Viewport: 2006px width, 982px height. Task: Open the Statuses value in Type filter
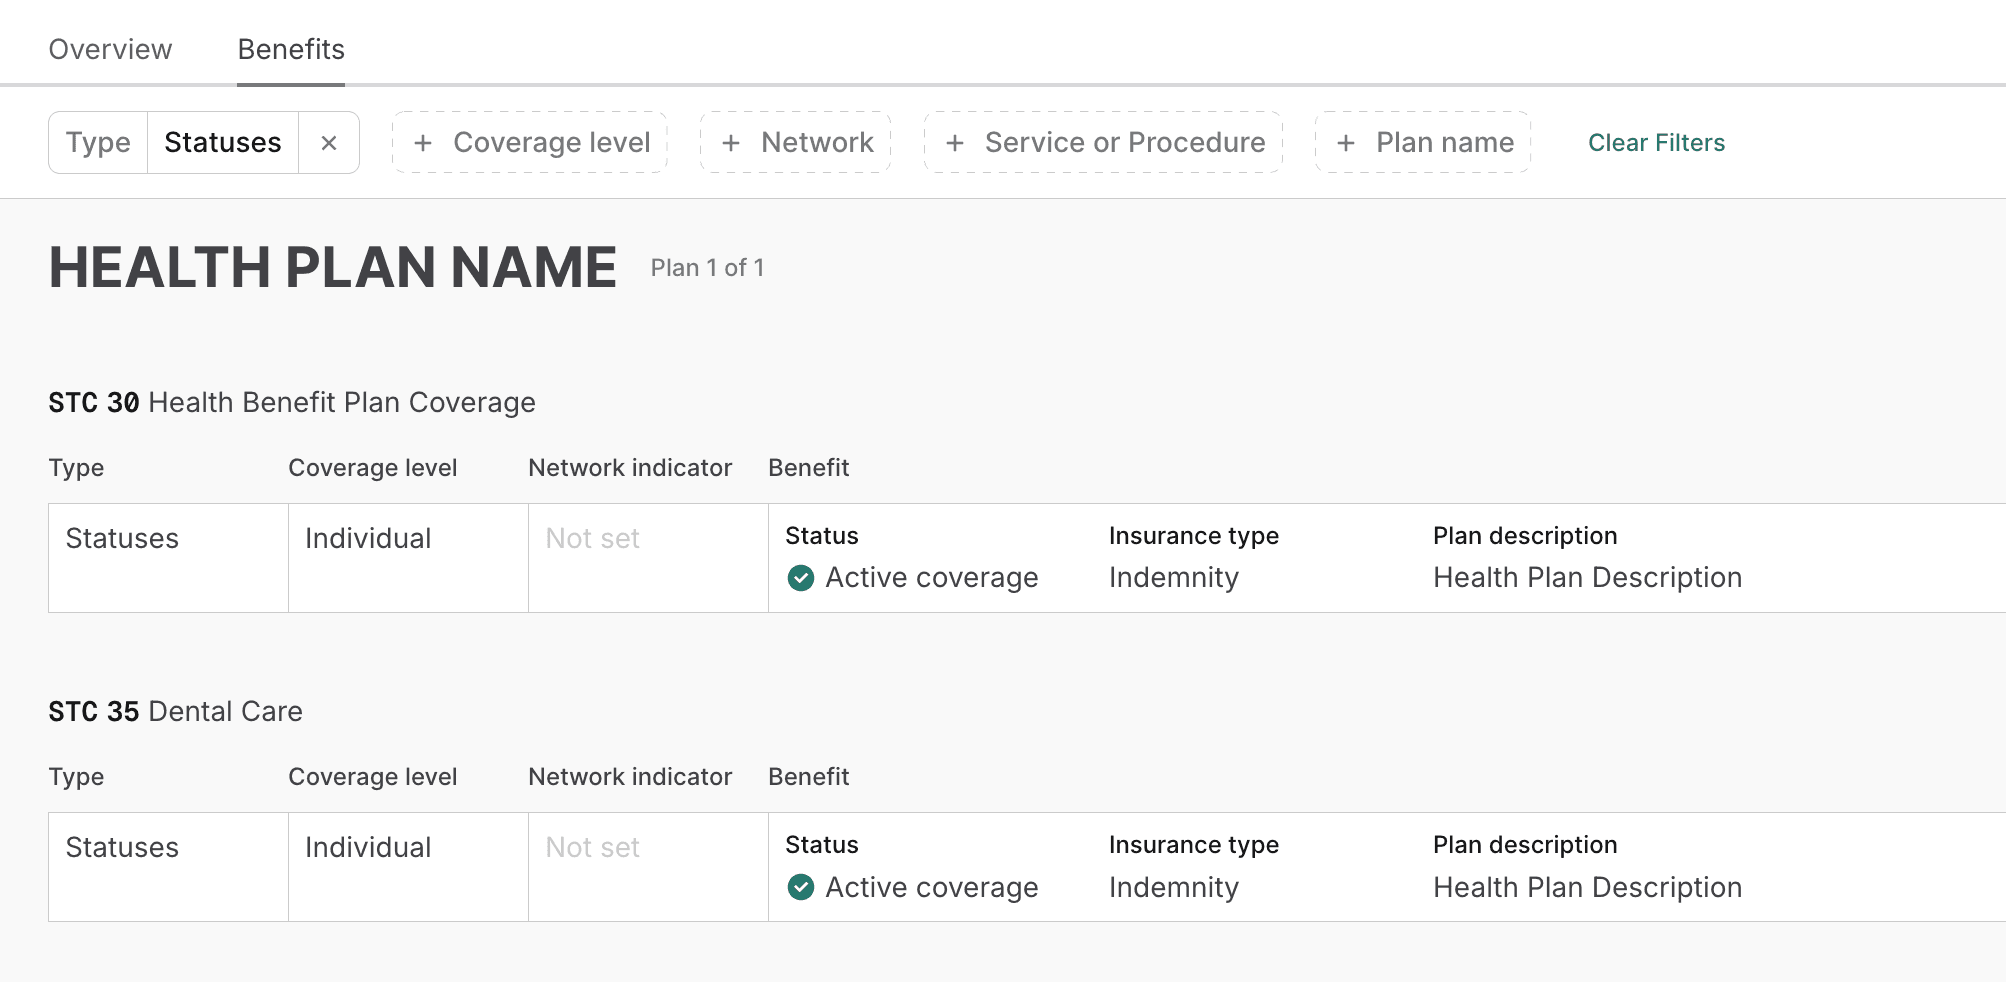tap(222, 143)
